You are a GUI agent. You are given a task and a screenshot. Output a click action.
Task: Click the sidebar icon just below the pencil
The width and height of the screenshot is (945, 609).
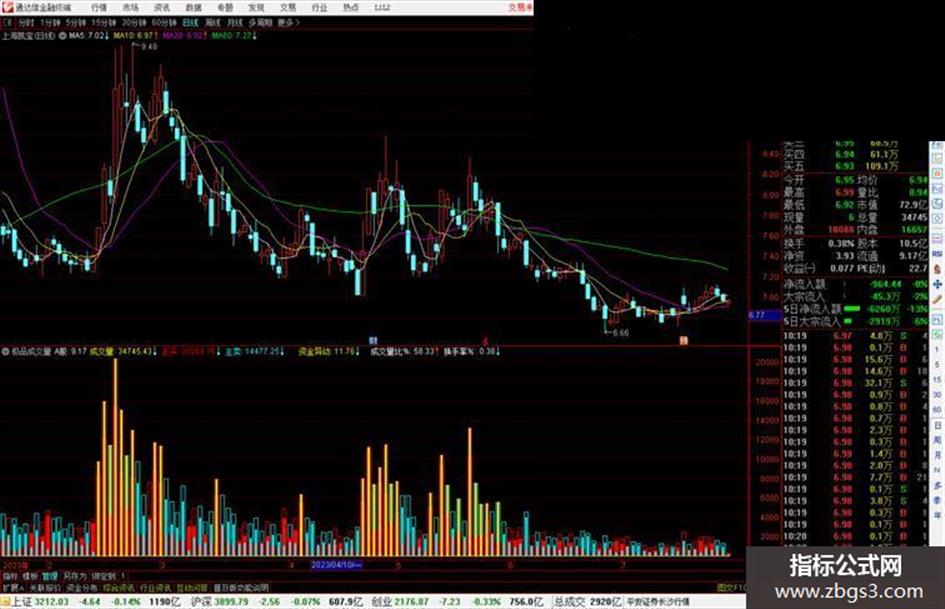click(937, 320)
